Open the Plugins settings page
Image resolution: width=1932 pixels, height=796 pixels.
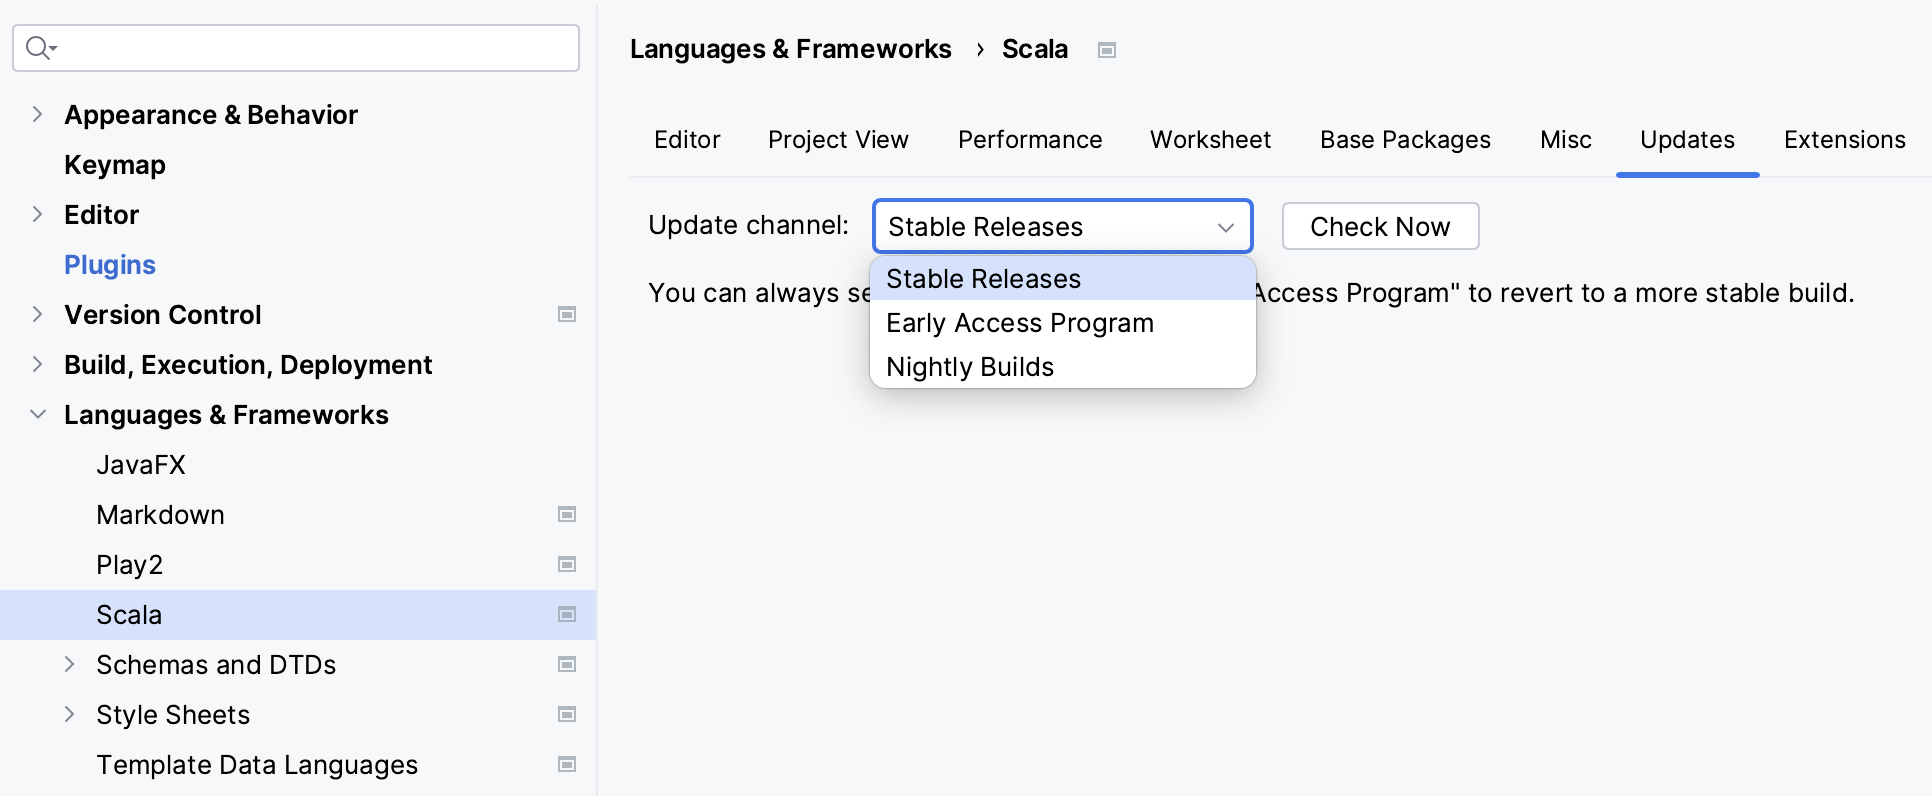pyautogui.click(x=110, y=265)
